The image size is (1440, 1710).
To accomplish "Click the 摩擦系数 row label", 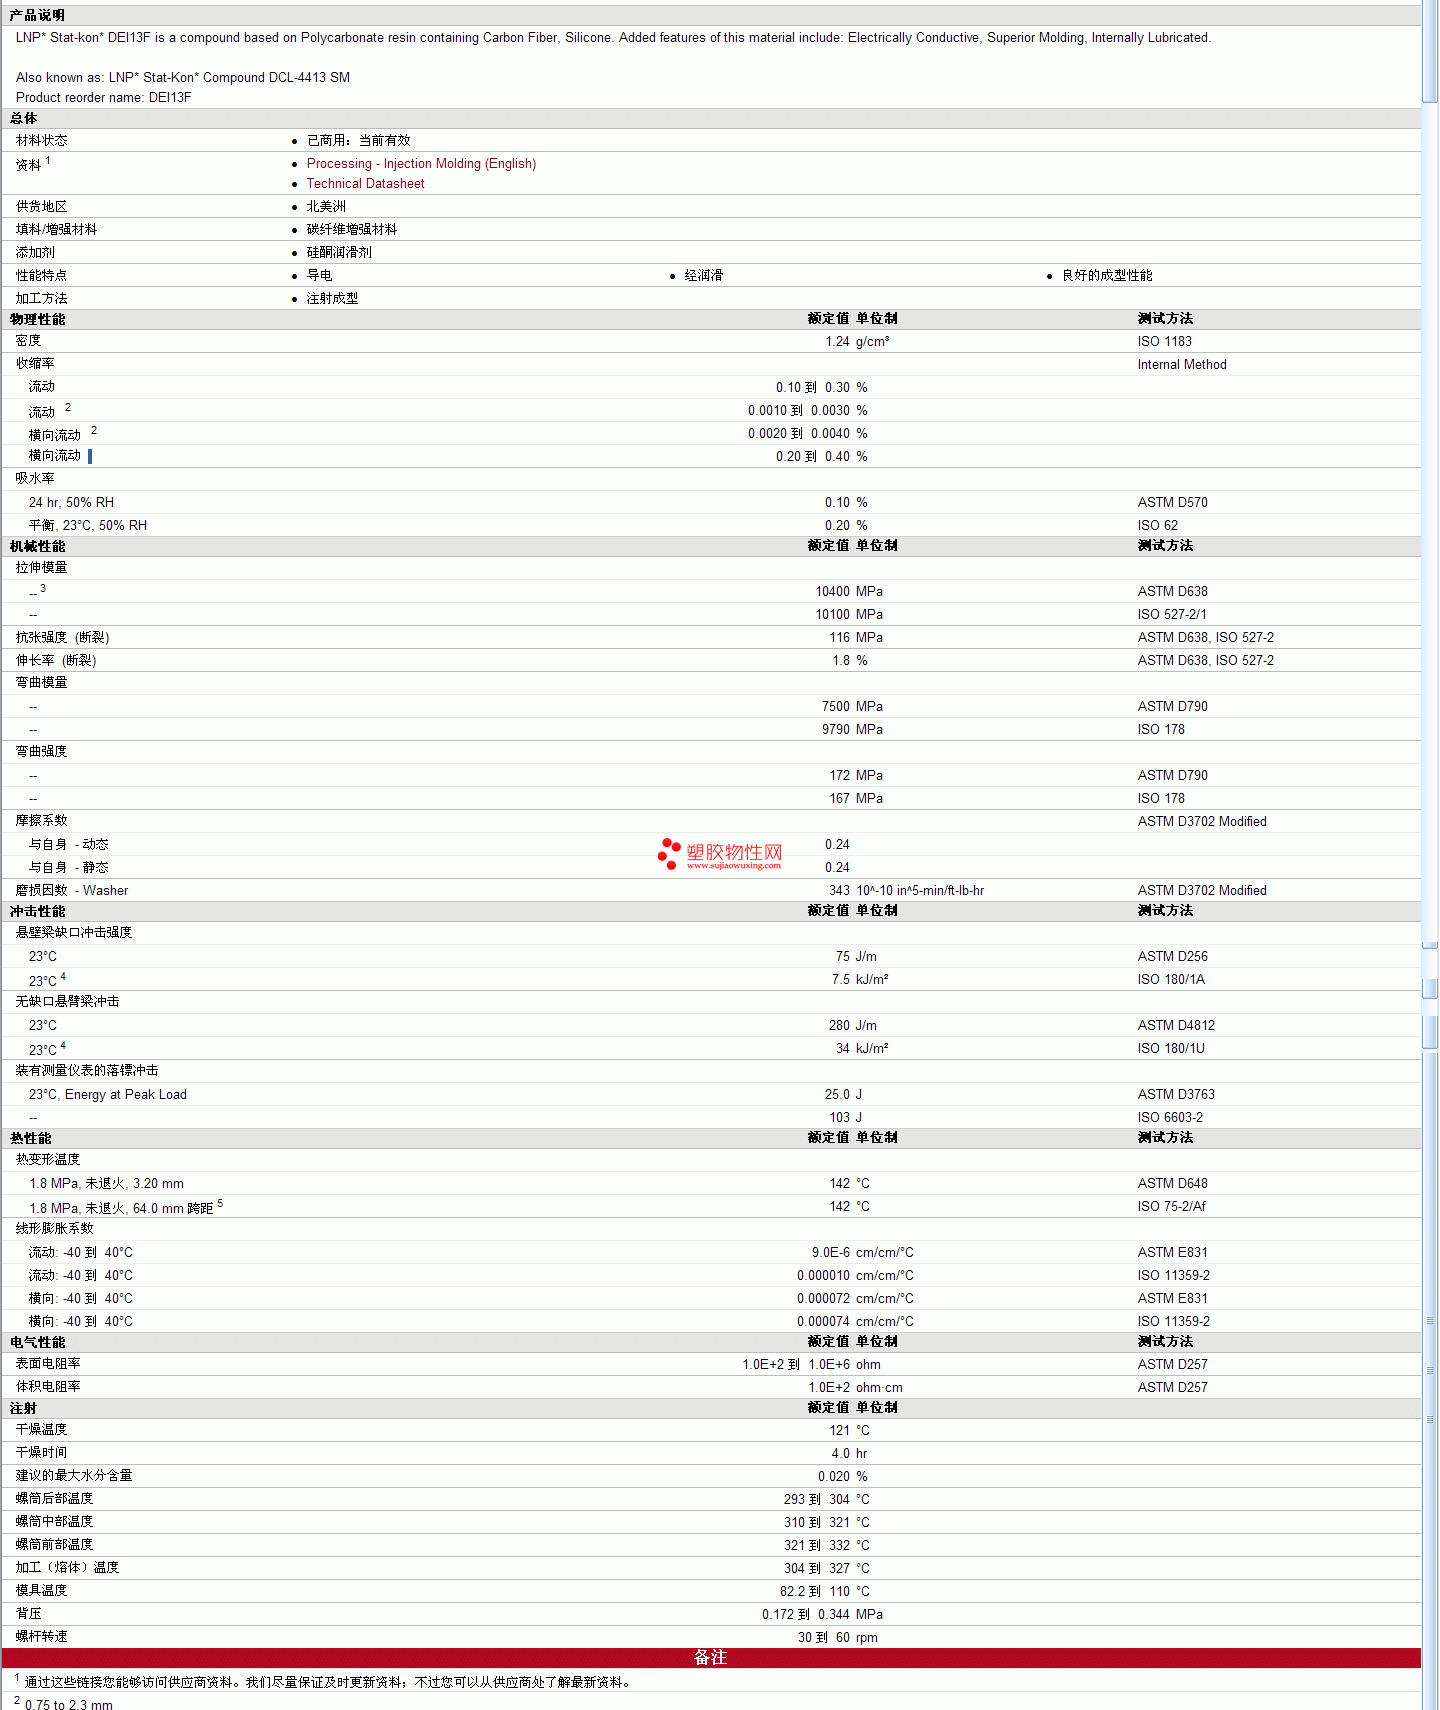I will pyautogui.click(x=42, y=821).
